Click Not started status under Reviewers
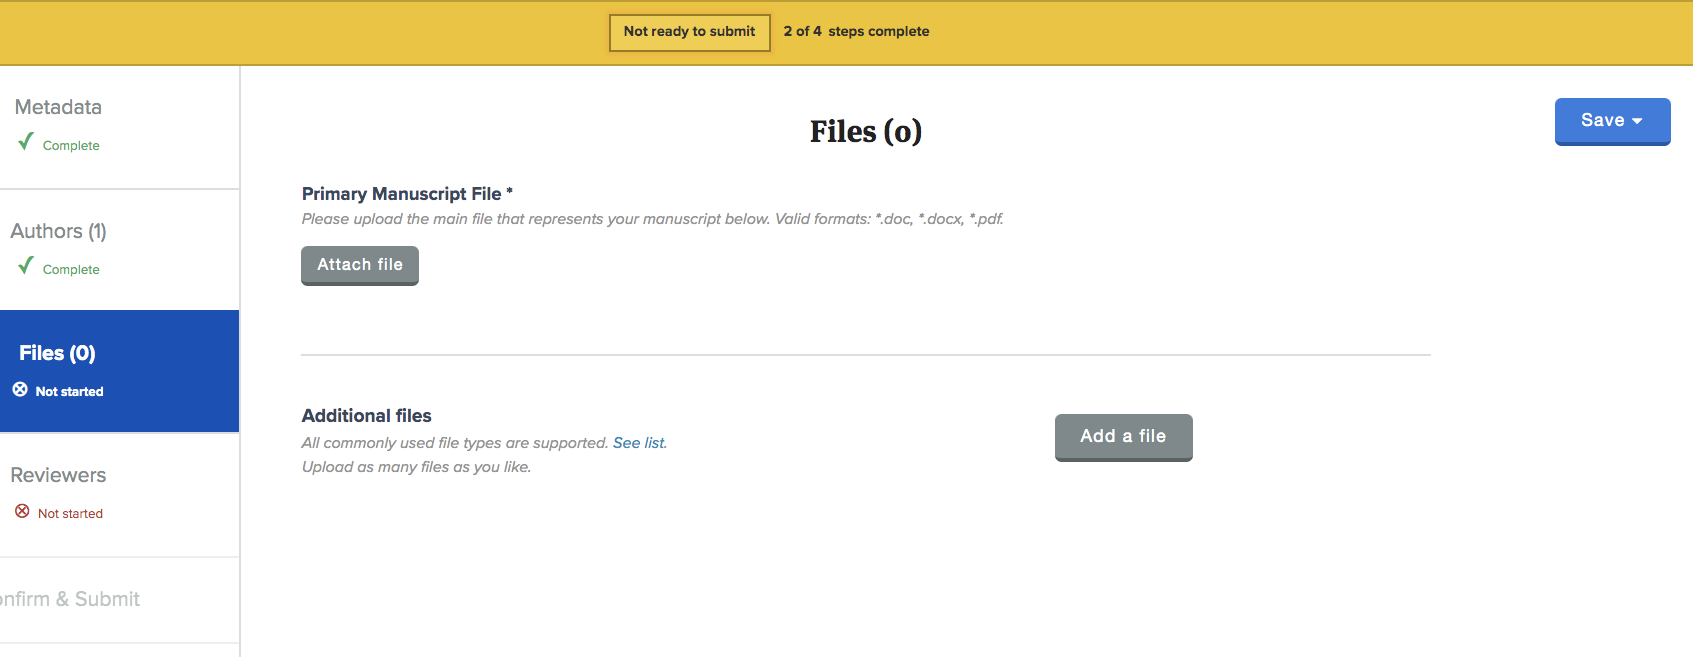 70,514
